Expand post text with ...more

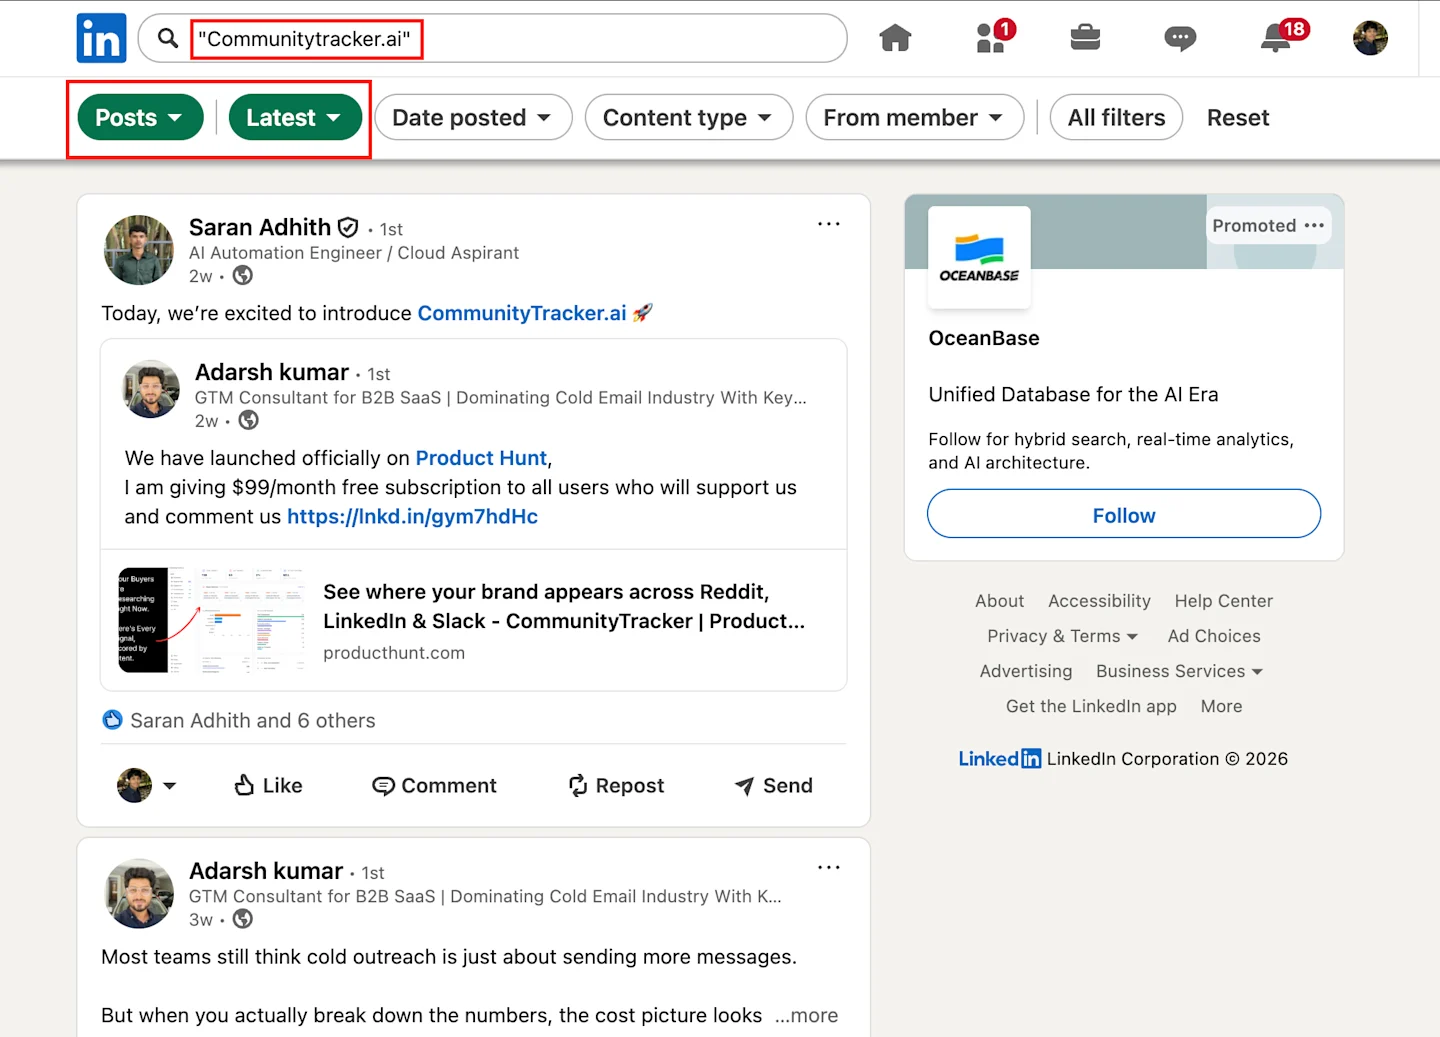[806, 1016]
